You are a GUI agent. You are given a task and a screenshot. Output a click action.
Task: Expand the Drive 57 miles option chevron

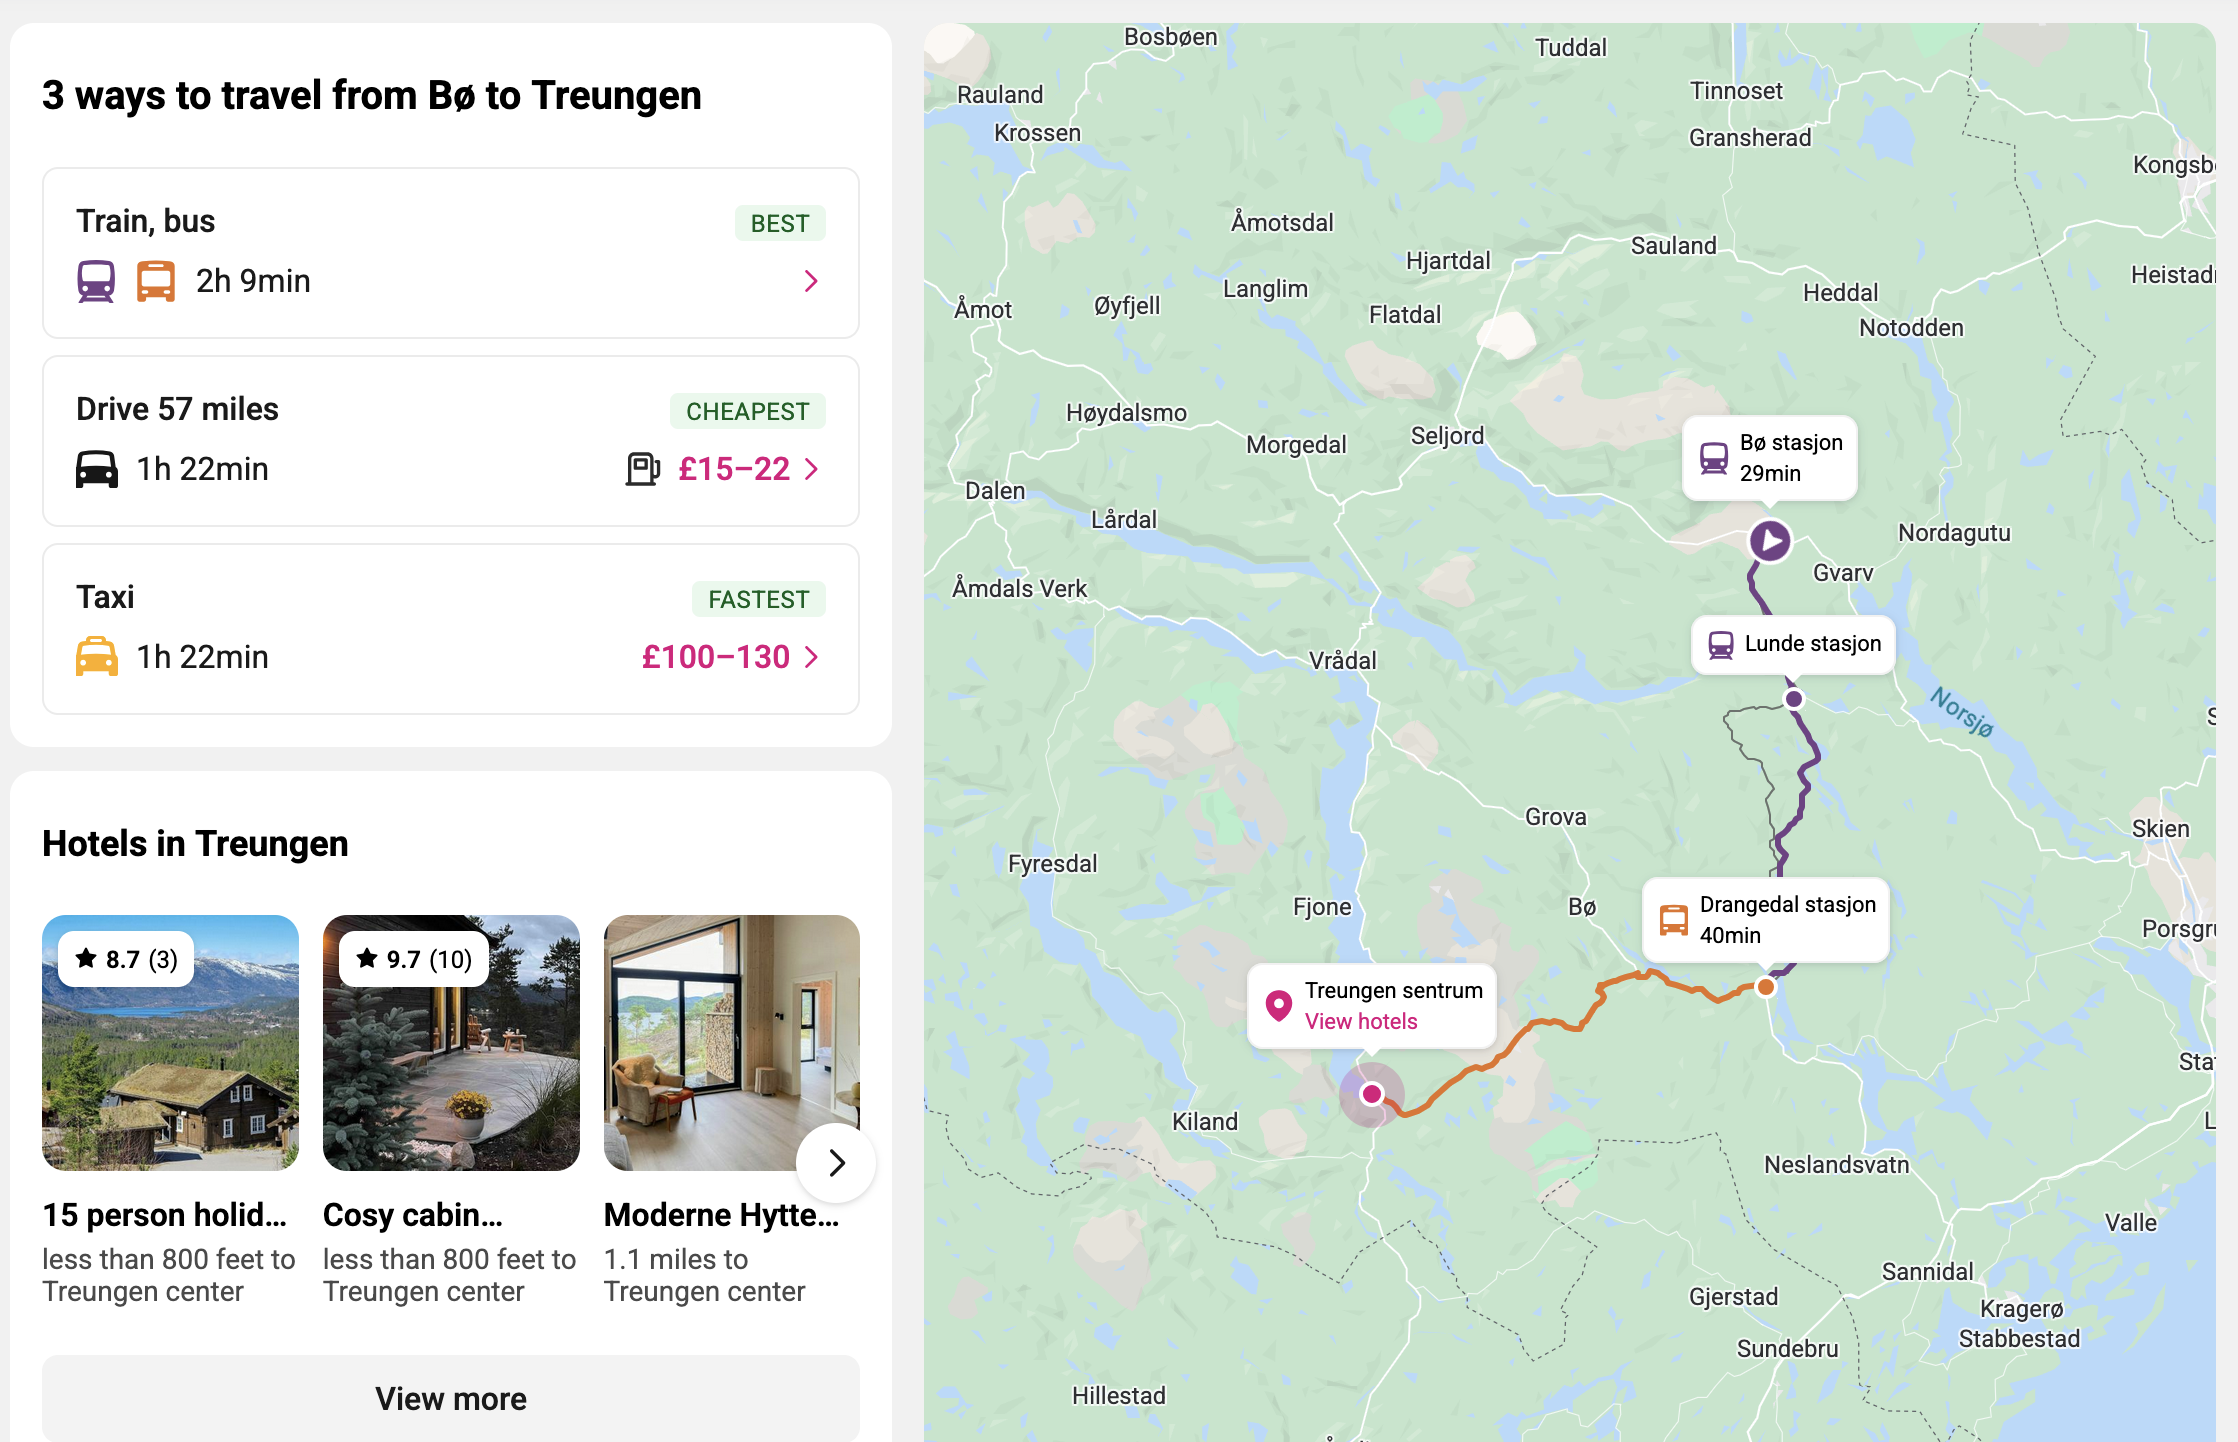tap(811, 469)
